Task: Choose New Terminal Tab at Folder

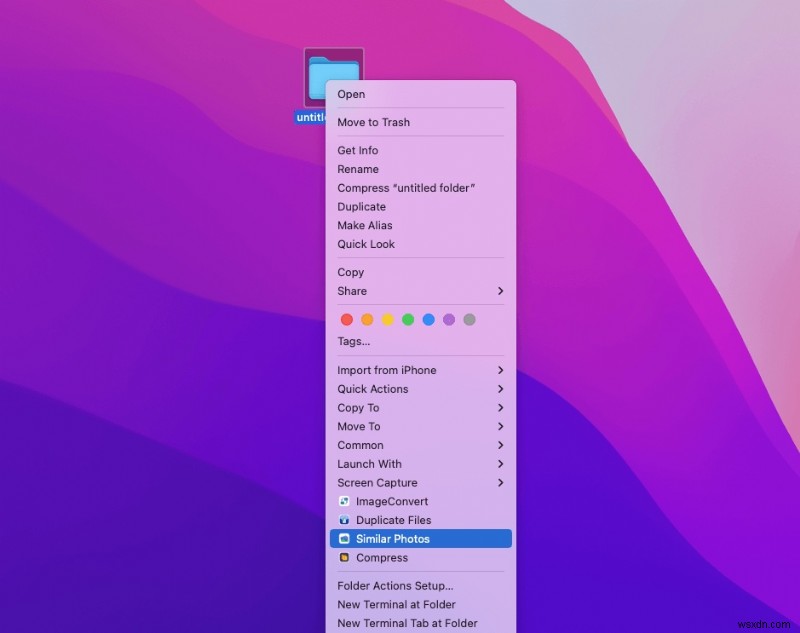Action: [420, 623]
